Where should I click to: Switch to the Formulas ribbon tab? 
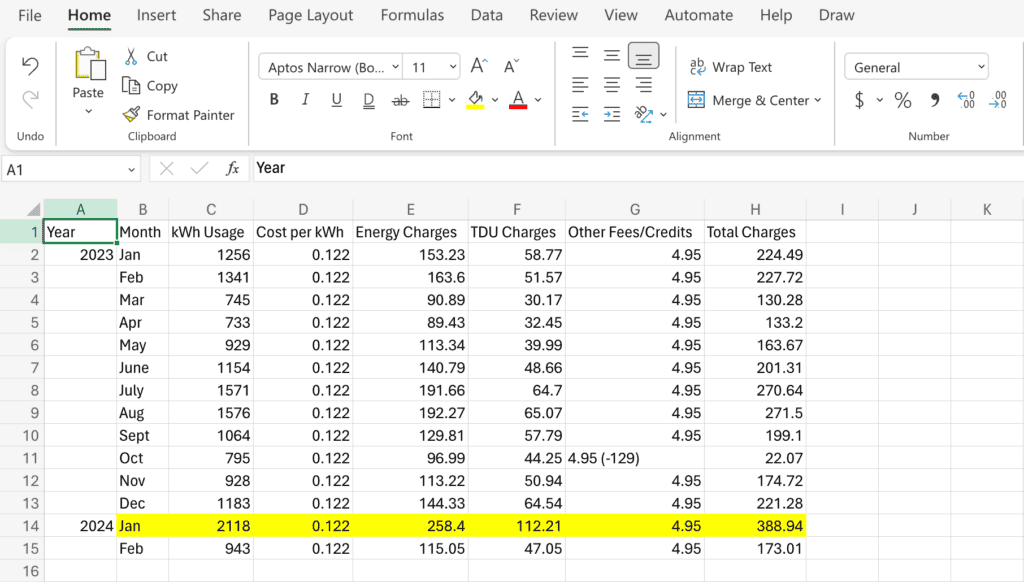(412, 15)
